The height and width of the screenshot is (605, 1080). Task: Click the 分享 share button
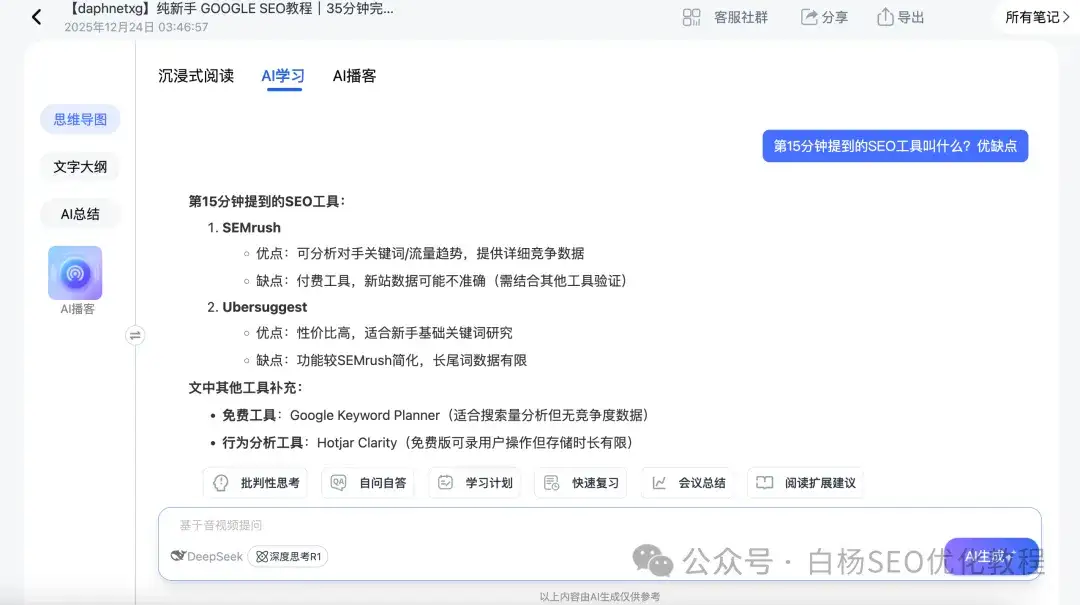coord(824,17)
